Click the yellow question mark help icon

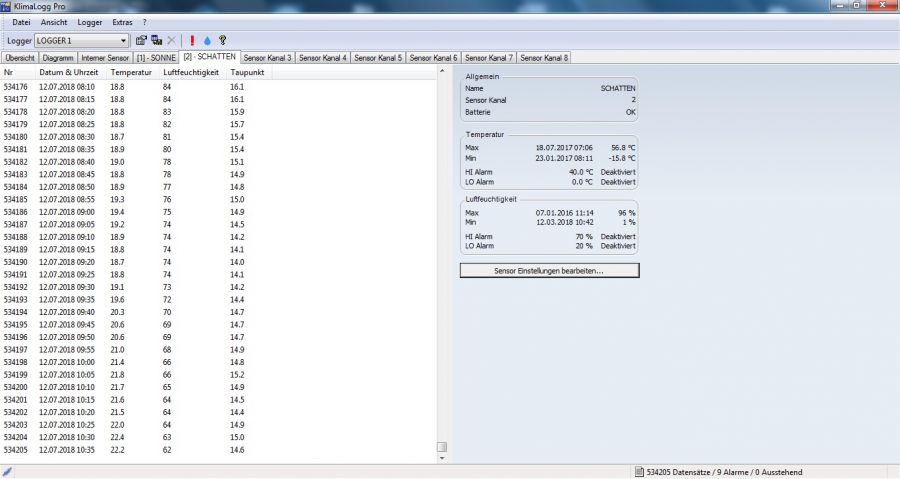(222, 41)
